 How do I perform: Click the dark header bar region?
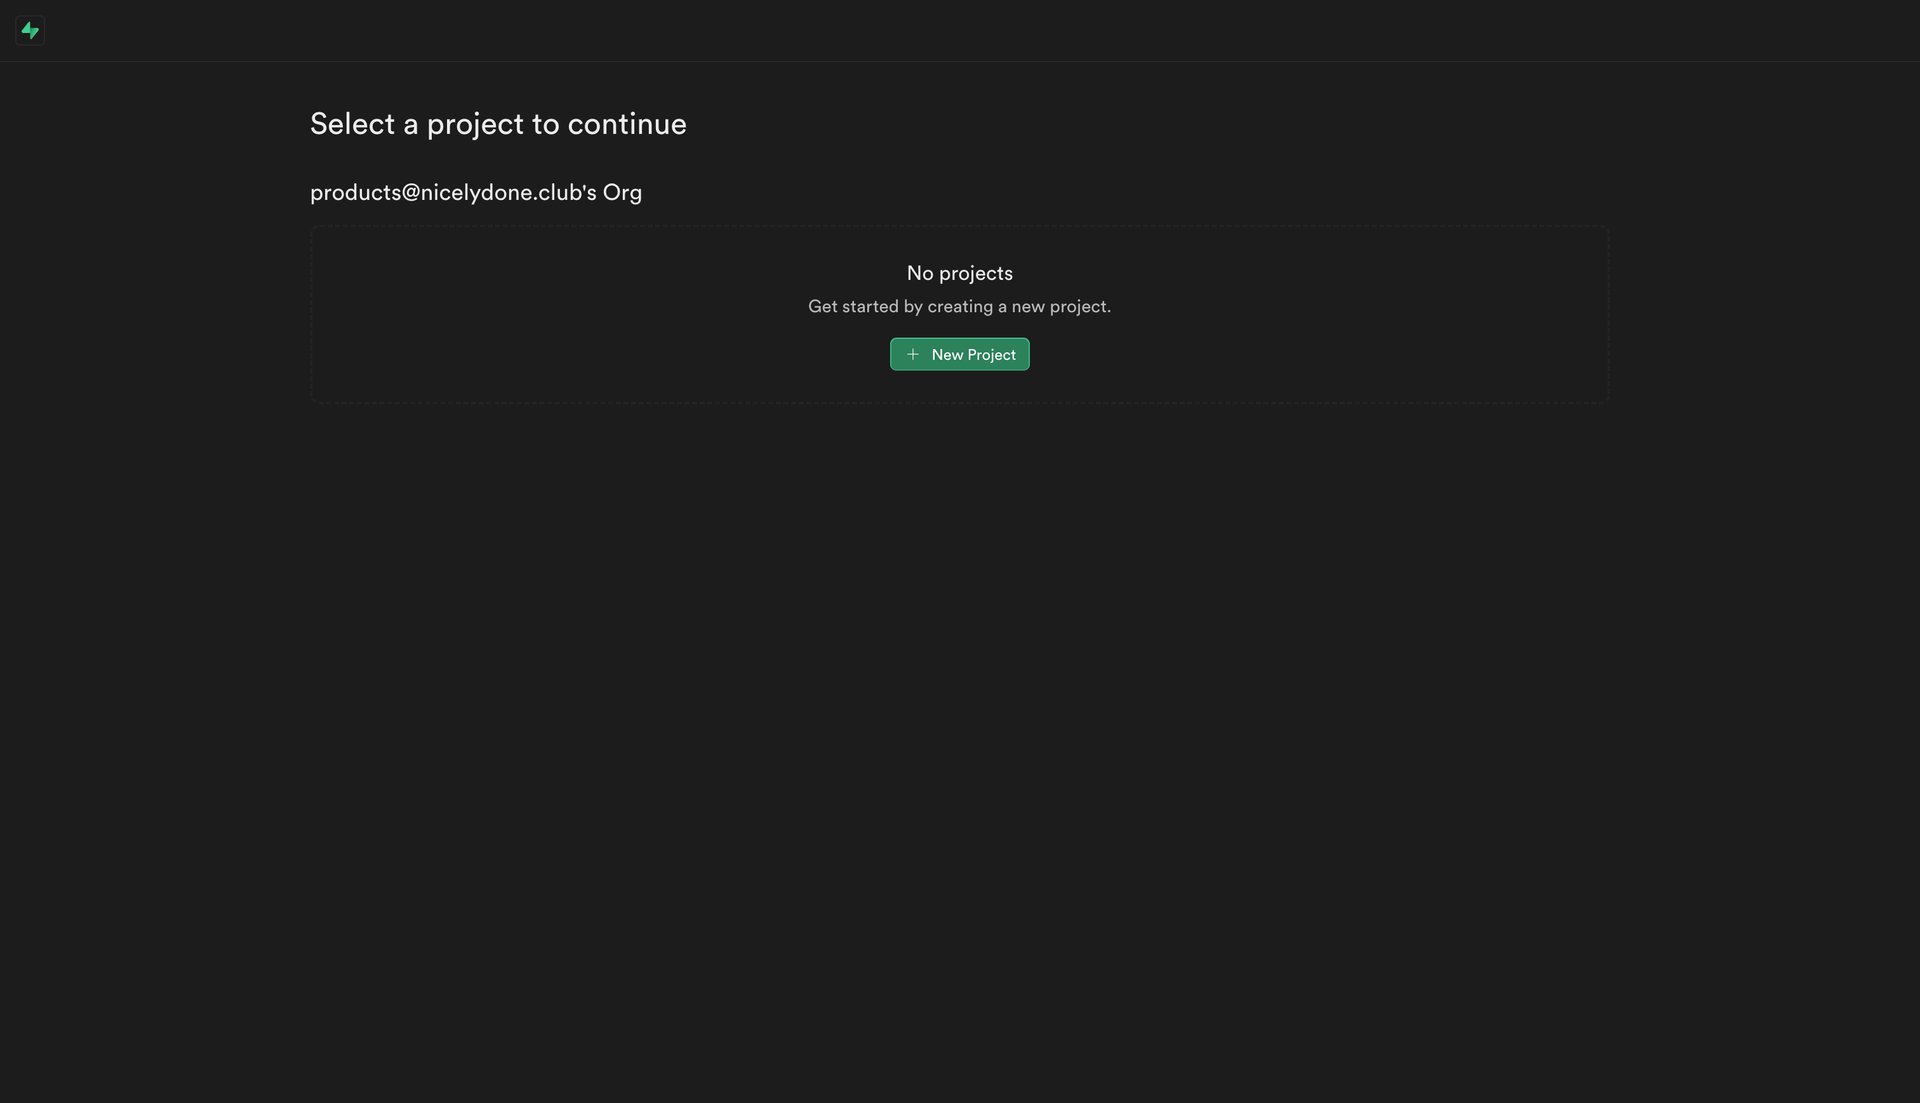pyautogui.click(x=960, y=29)
